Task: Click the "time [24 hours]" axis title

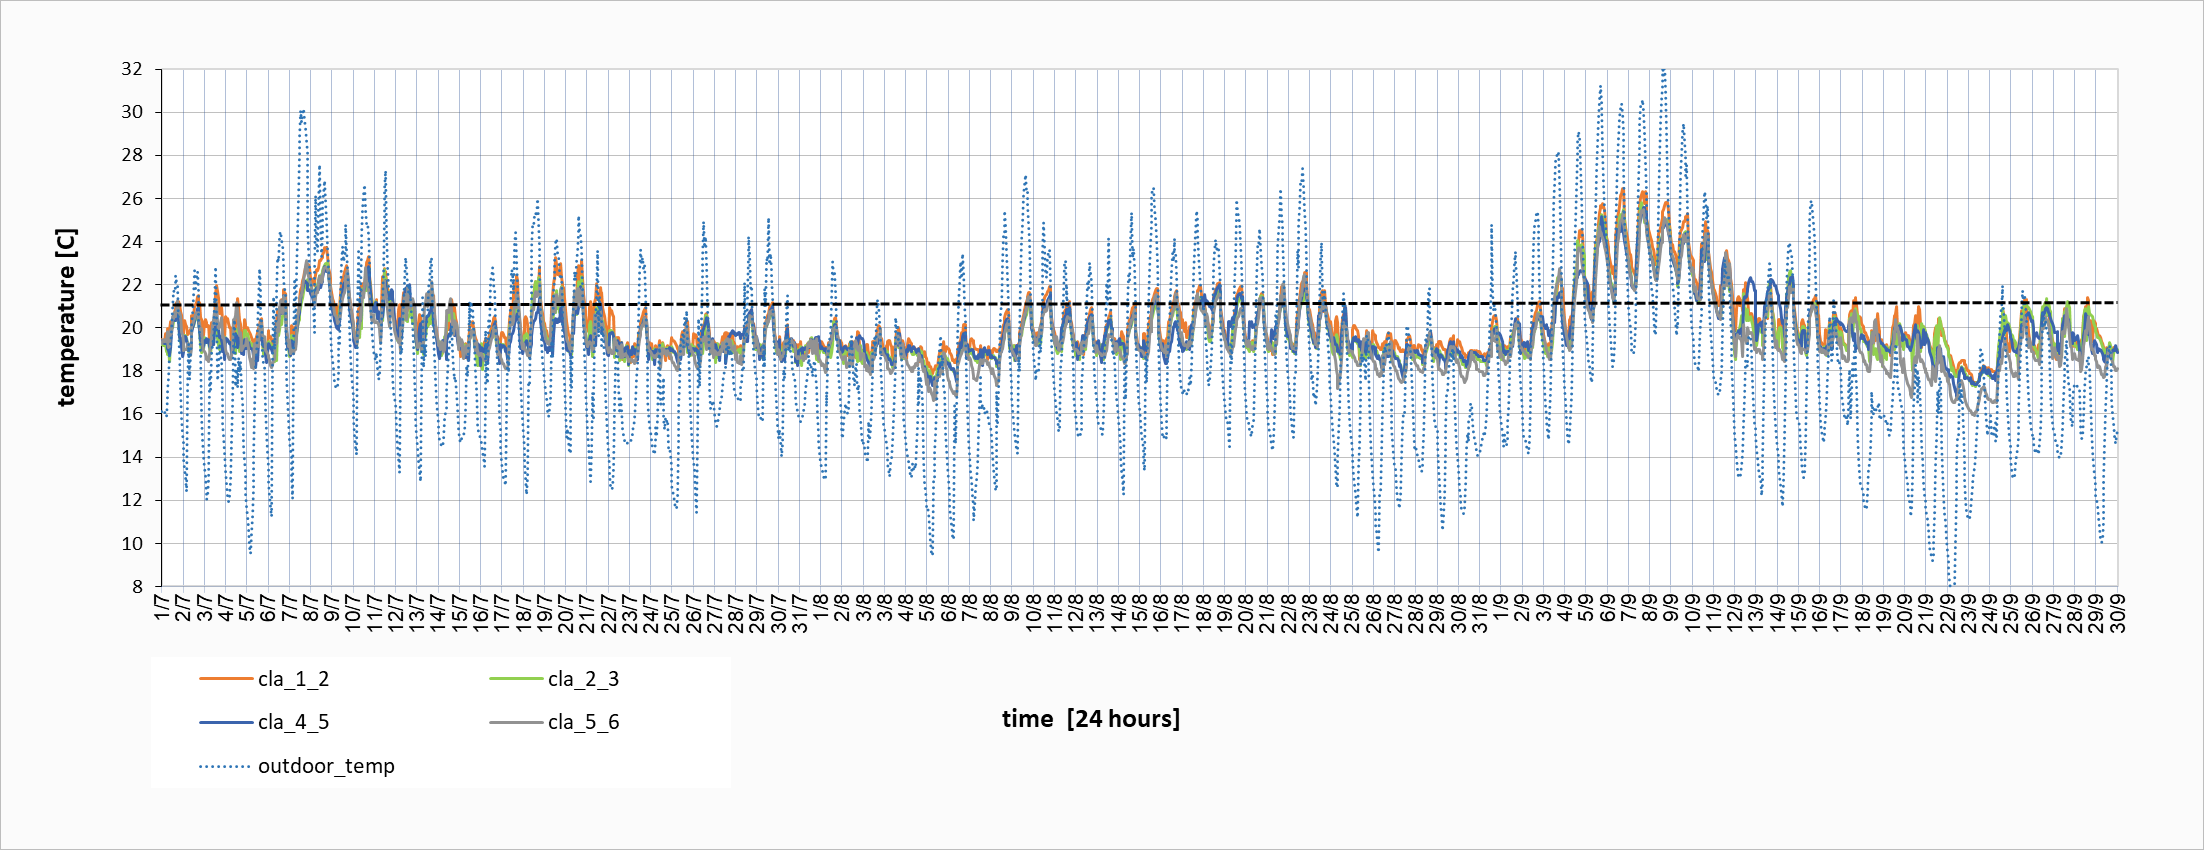Action: coord(1090,719)
